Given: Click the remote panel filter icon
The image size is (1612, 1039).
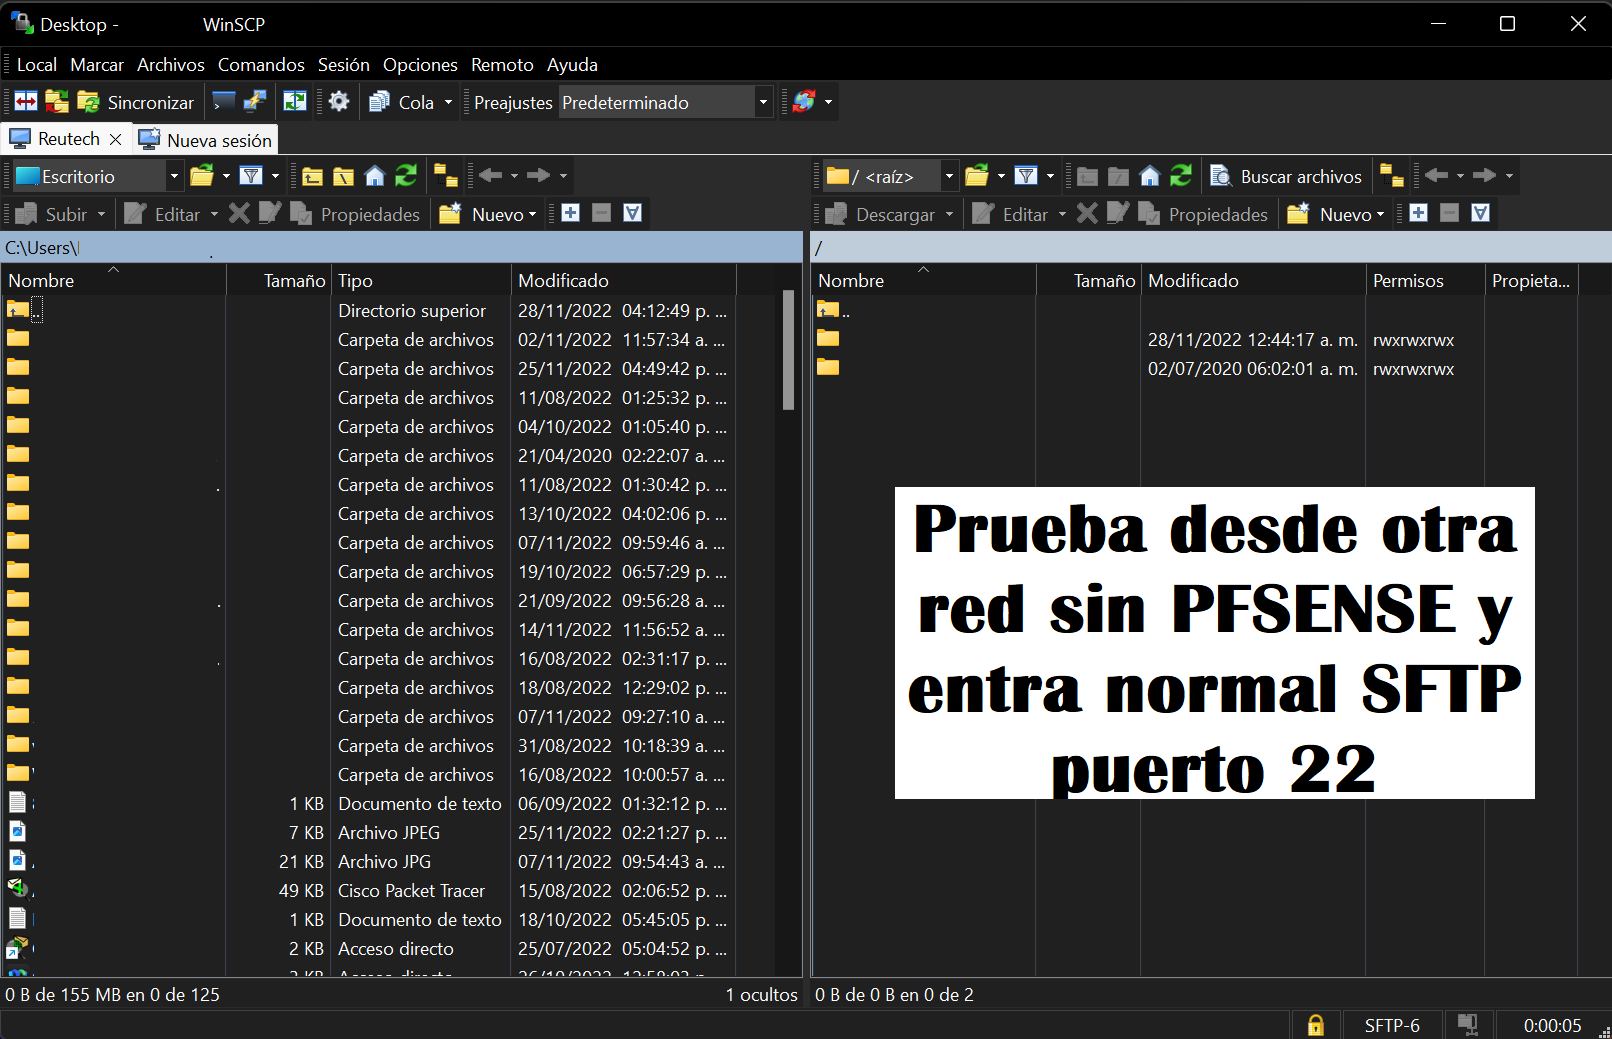Looking at the screenshot, I should [x=1026, y=176].
